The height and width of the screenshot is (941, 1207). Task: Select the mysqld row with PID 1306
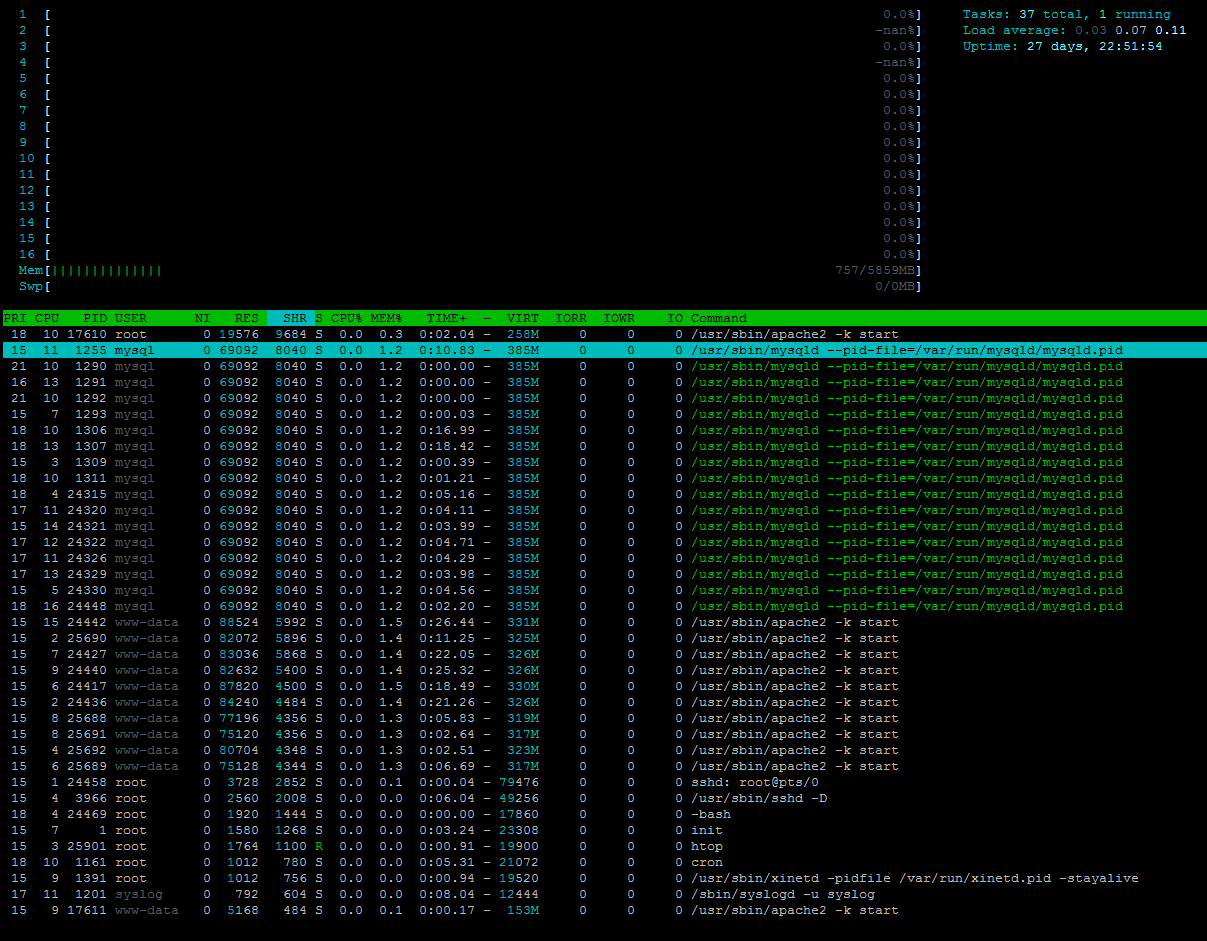tap(603, 430)
